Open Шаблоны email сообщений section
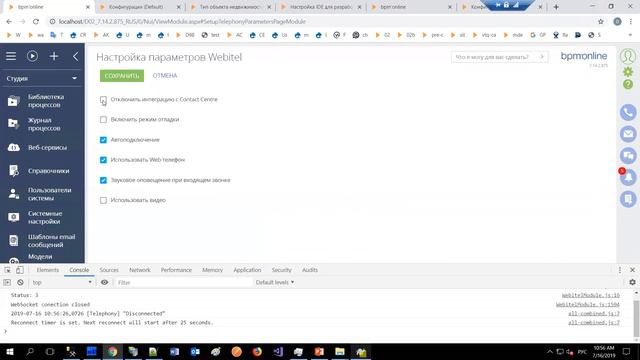The width and height of the screenshot is (640, 360). coord(42,241)
